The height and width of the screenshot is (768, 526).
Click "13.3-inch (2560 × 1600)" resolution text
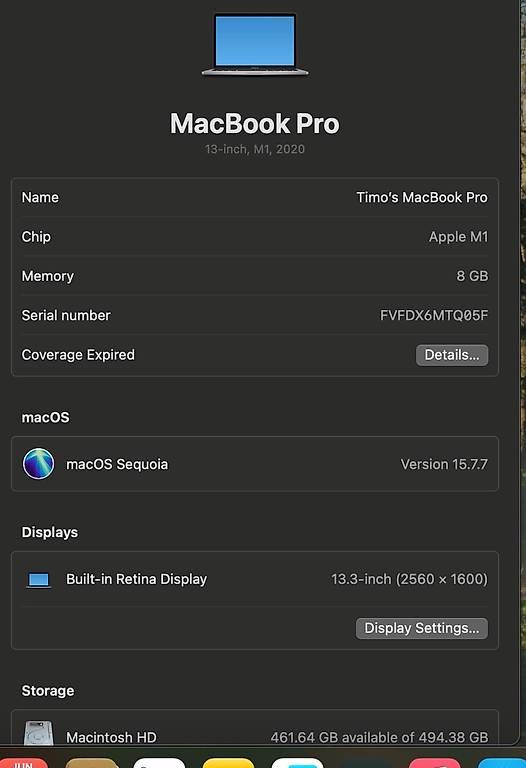pyautogui.click(x=409, y=579)
